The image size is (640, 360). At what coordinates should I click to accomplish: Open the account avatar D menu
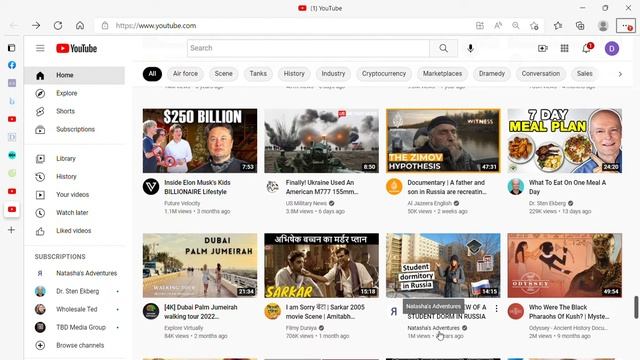tap(611, 49)
